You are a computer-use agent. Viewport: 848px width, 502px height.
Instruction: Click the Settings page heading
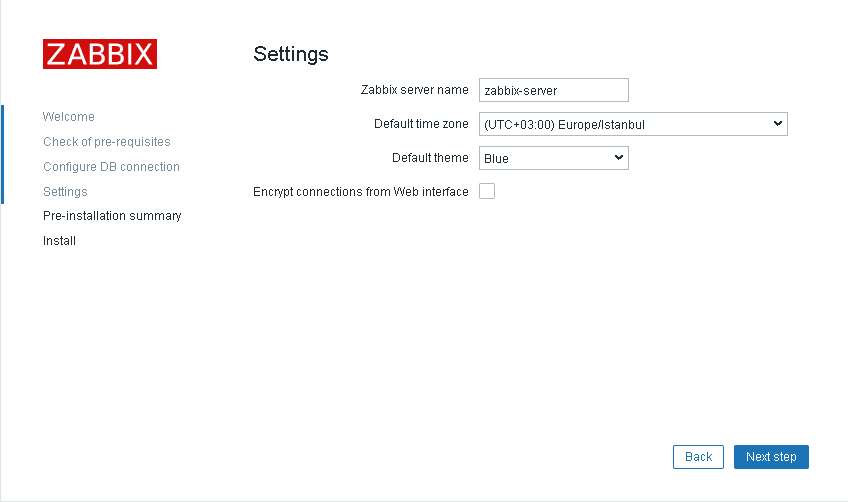pos(291,54)
